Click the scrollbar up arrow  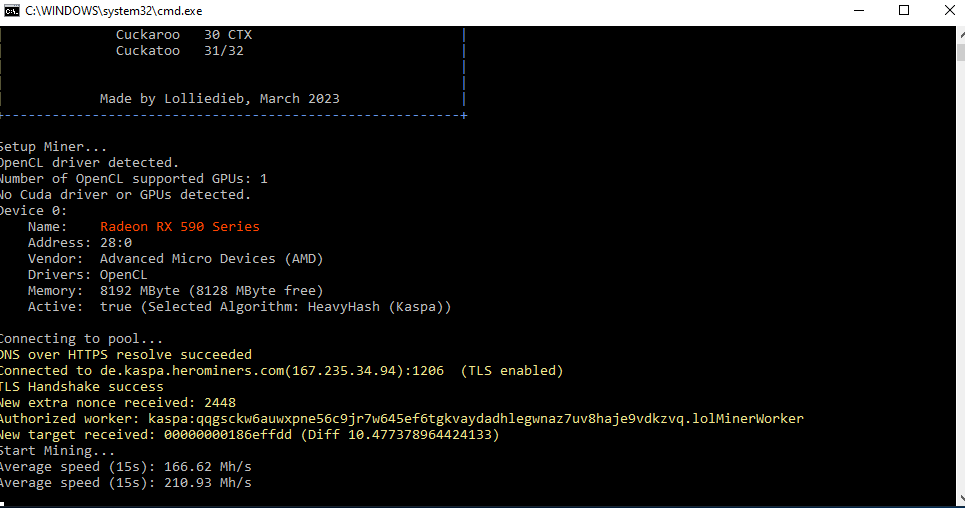[x=961, y=34]
